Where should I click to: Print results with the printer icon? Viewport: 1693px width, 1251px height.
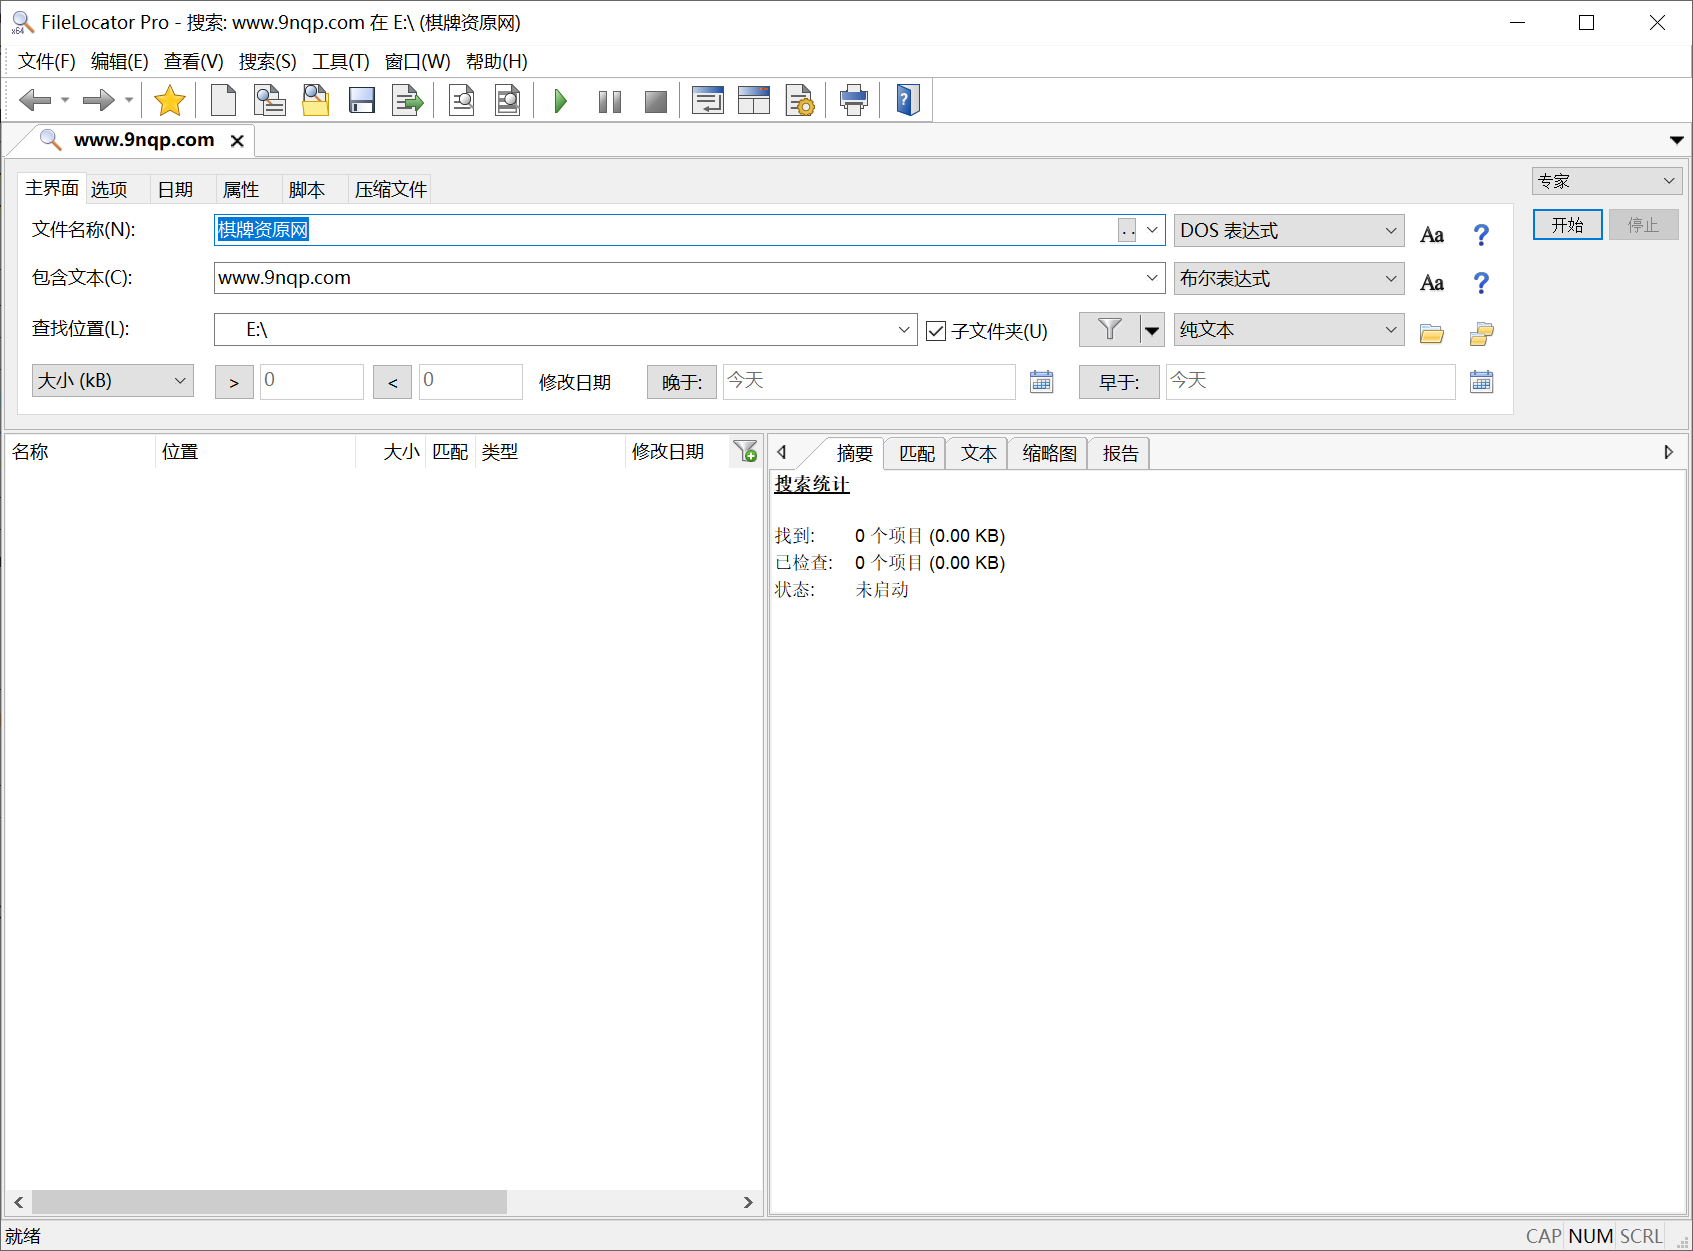tap(854, 100)
